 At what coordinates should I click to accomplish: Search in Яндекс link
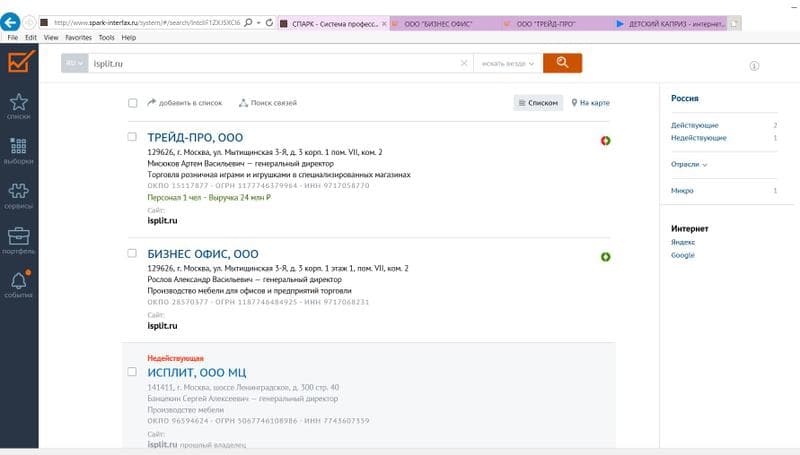click(x=683, y=242)
